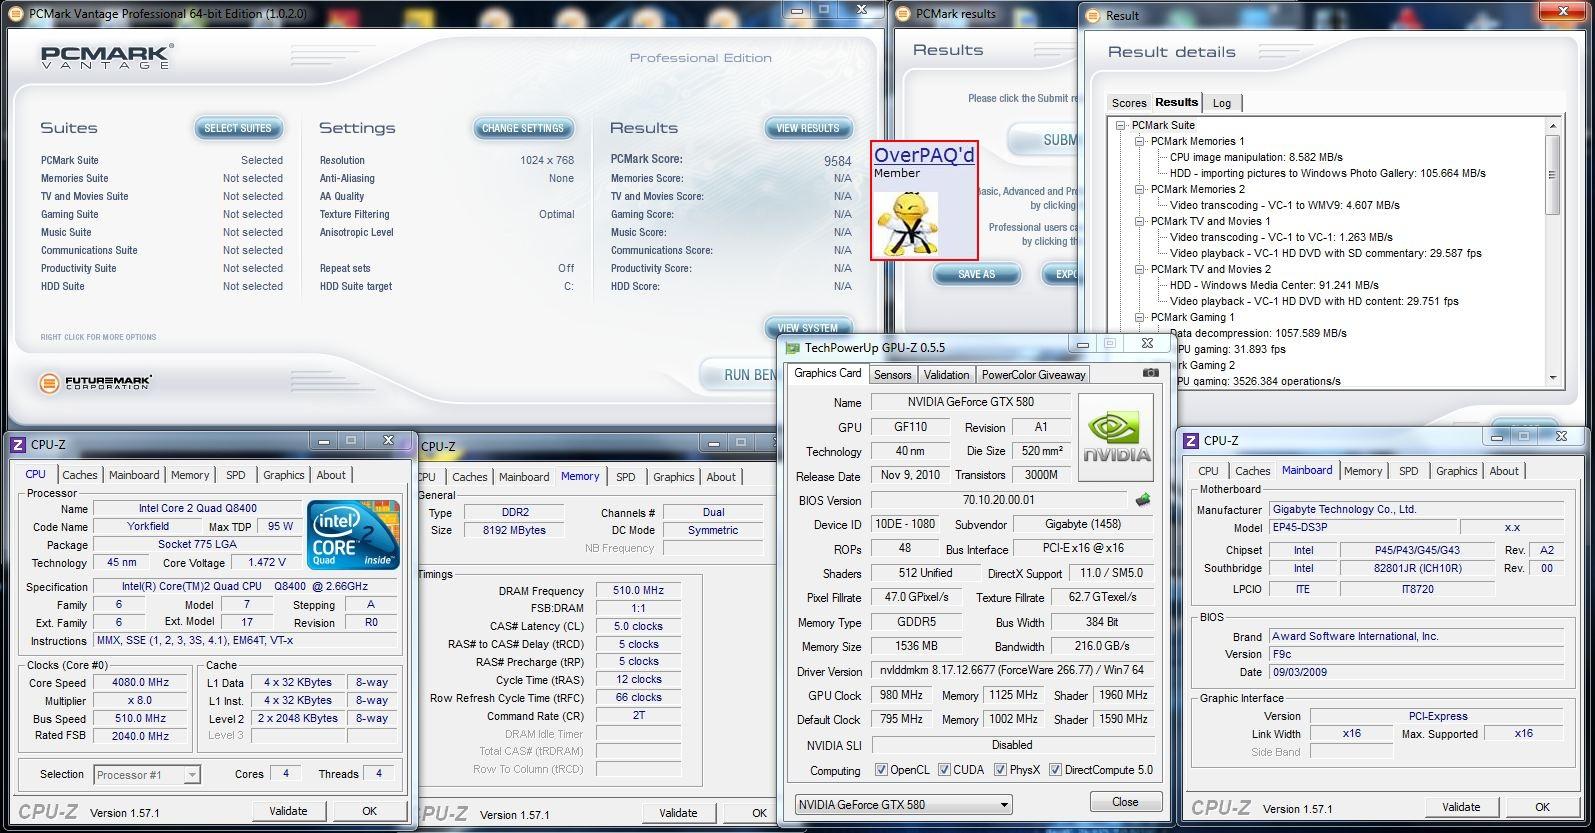Click the title bar icon of CPU-Z Mainboard window
This screenshot has width=1595, height=833.
1192,441
